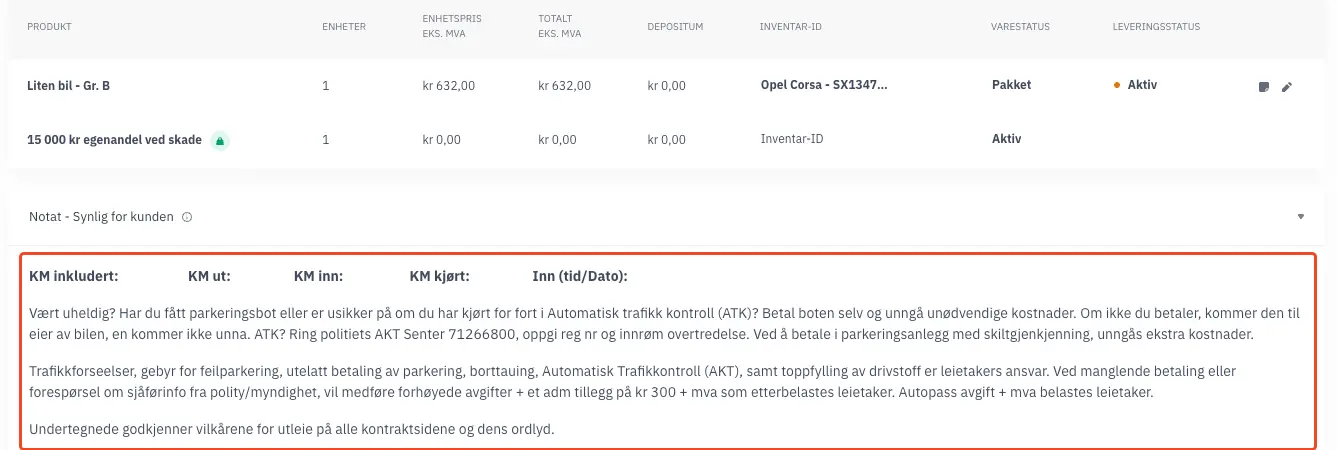Sort by the Produkt column header
The image size is (1337, 450).
coord(49,26)
